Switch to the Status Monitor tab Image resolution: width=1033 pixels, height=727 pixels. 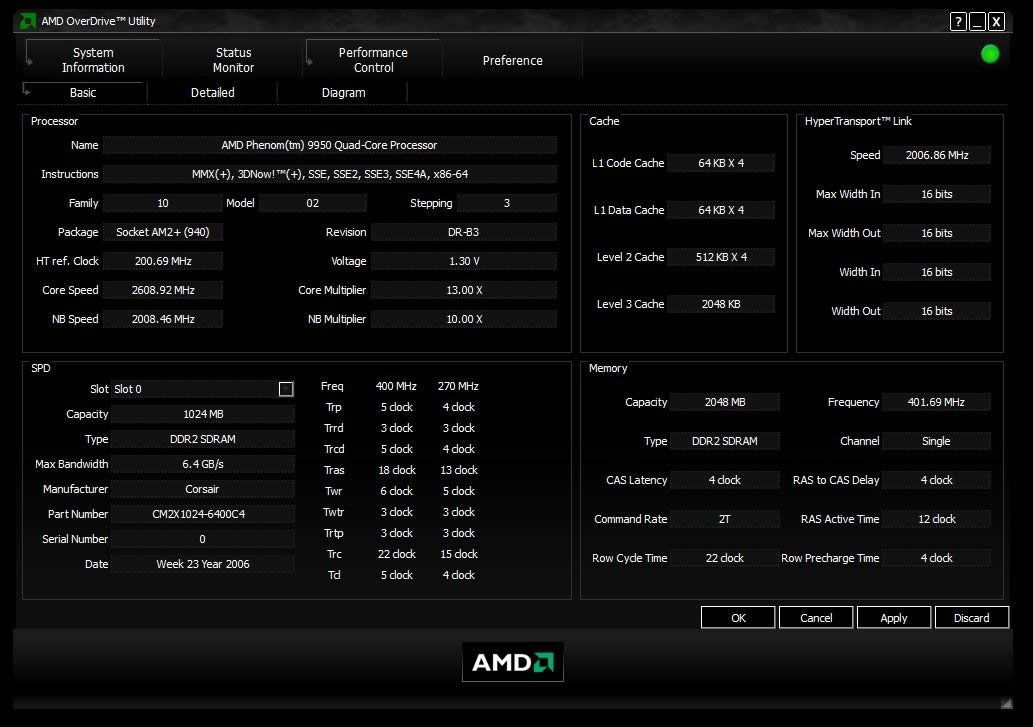point(233,60)
